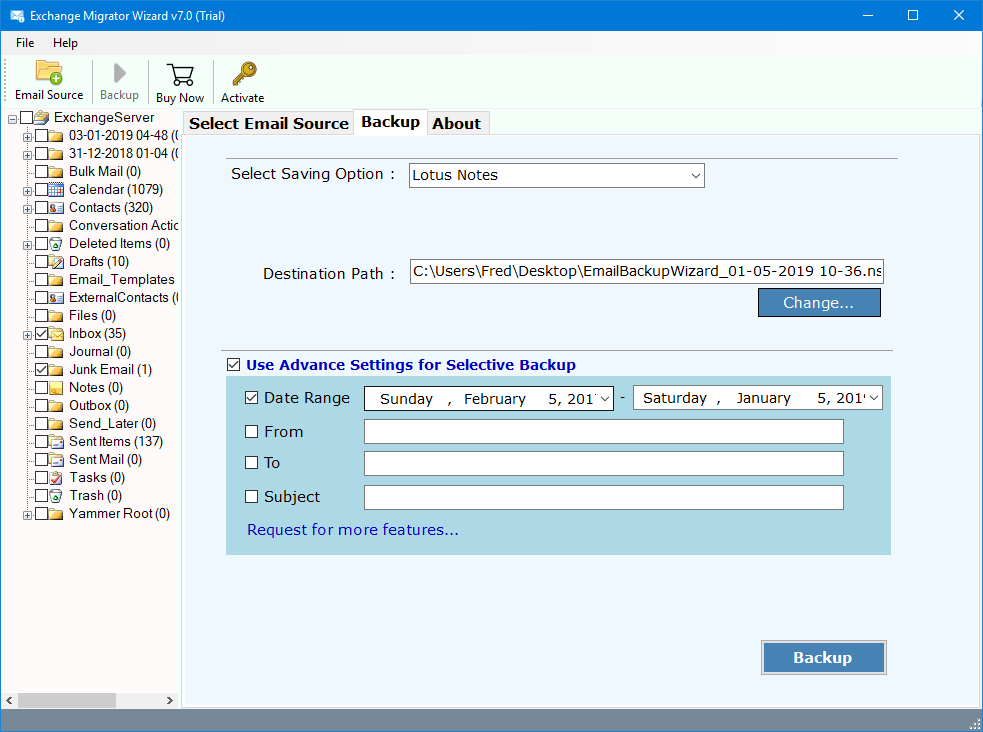
Task: Click the To filter text field
Action: coord(604,464)
